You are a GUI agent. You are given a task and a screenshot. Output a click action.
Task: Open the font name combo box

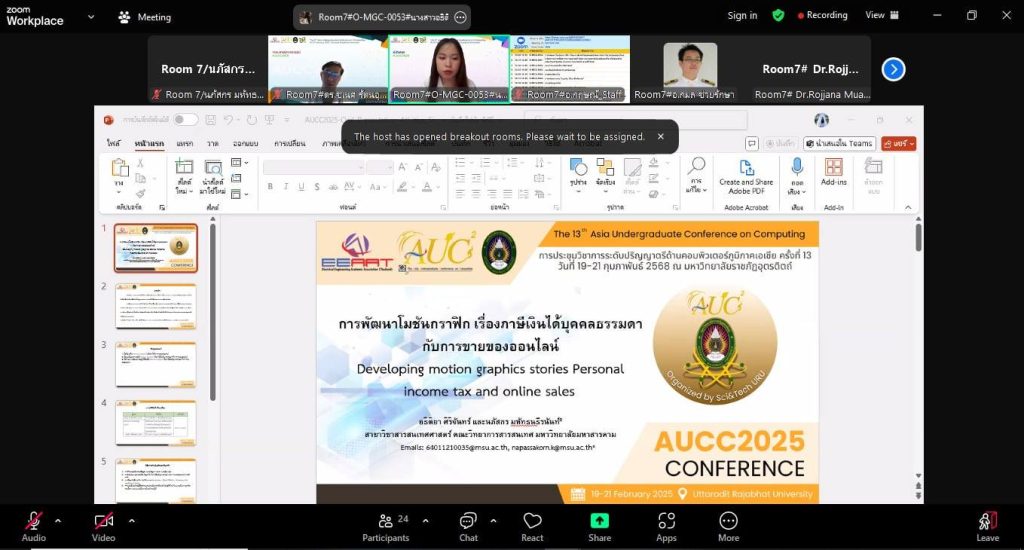tap(313, 168)
